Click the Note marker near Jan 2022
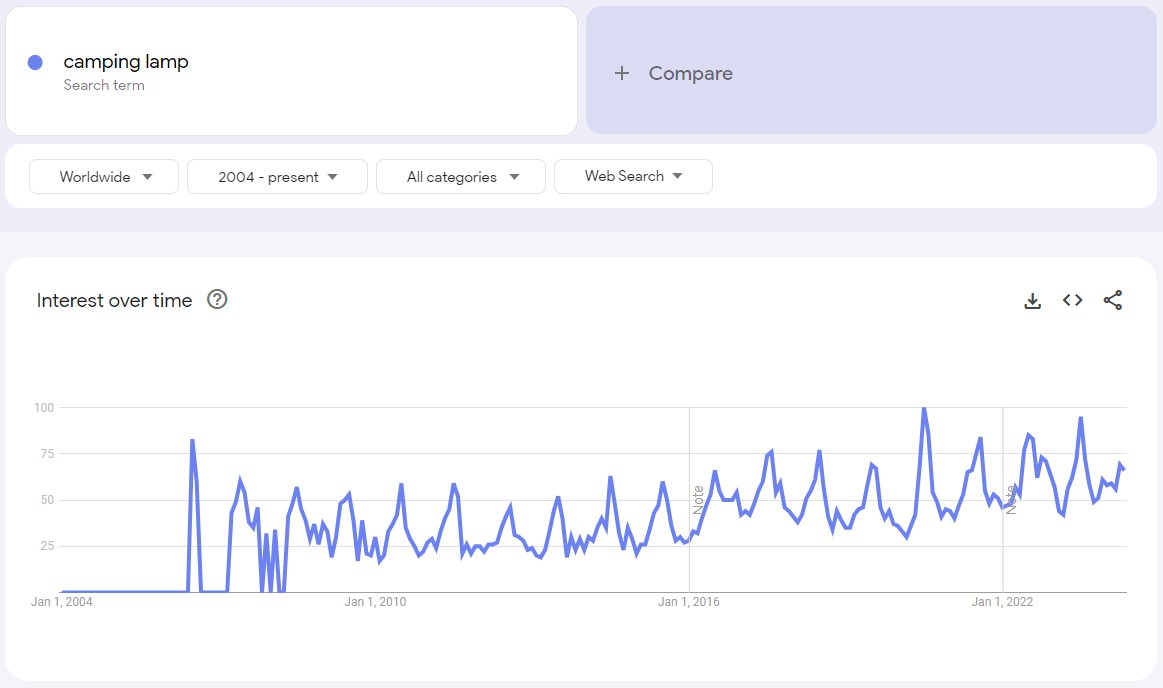 tap(1011, 499)
